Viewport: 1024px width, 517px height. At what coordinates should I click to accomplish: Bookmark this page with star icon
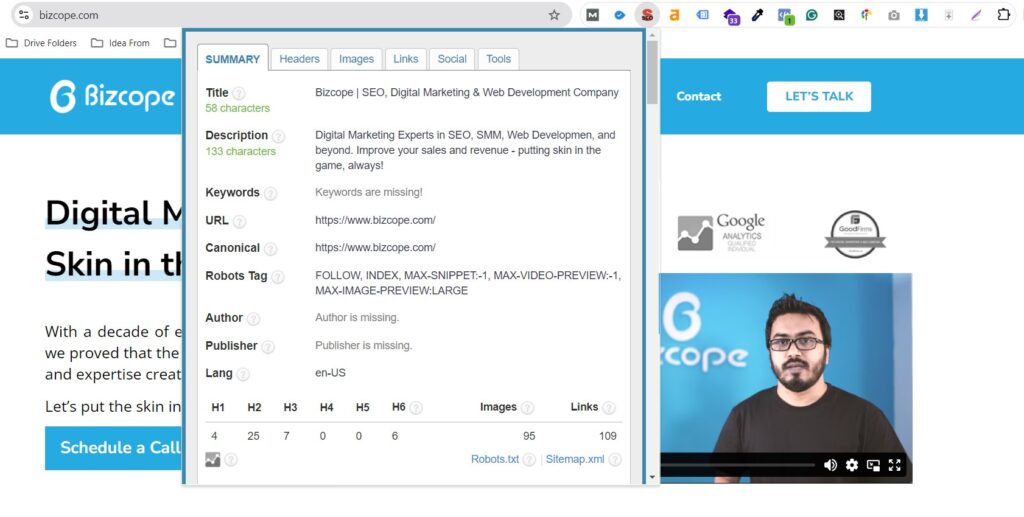click(554, 15)
